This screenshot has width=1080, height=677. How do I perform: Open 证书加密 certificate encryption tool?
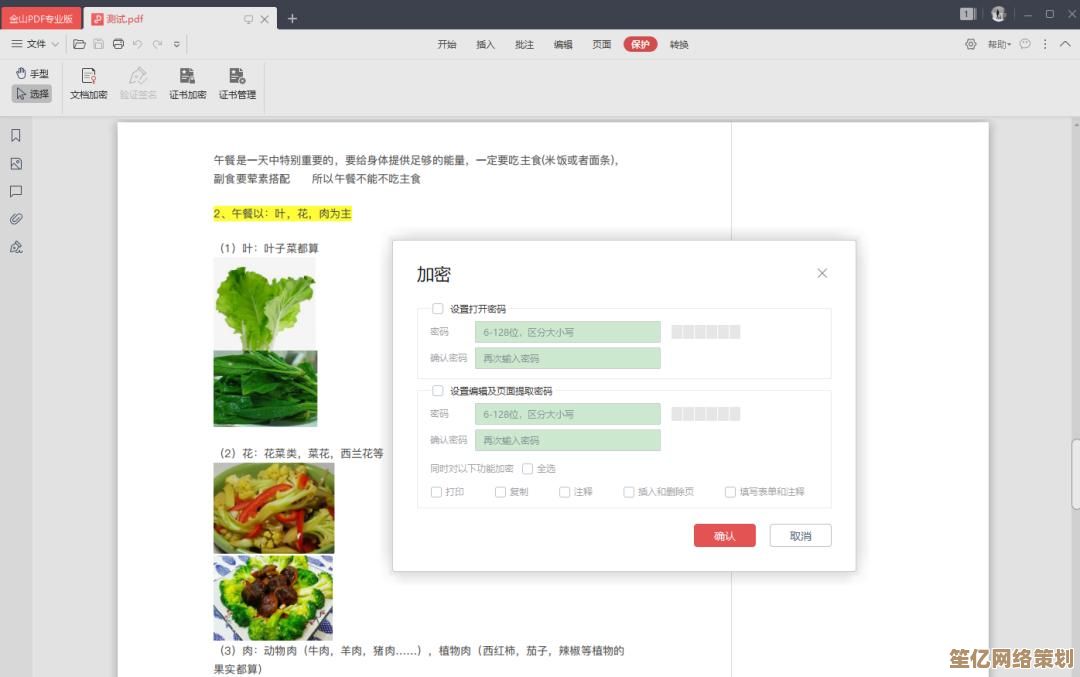pos(187,82)
